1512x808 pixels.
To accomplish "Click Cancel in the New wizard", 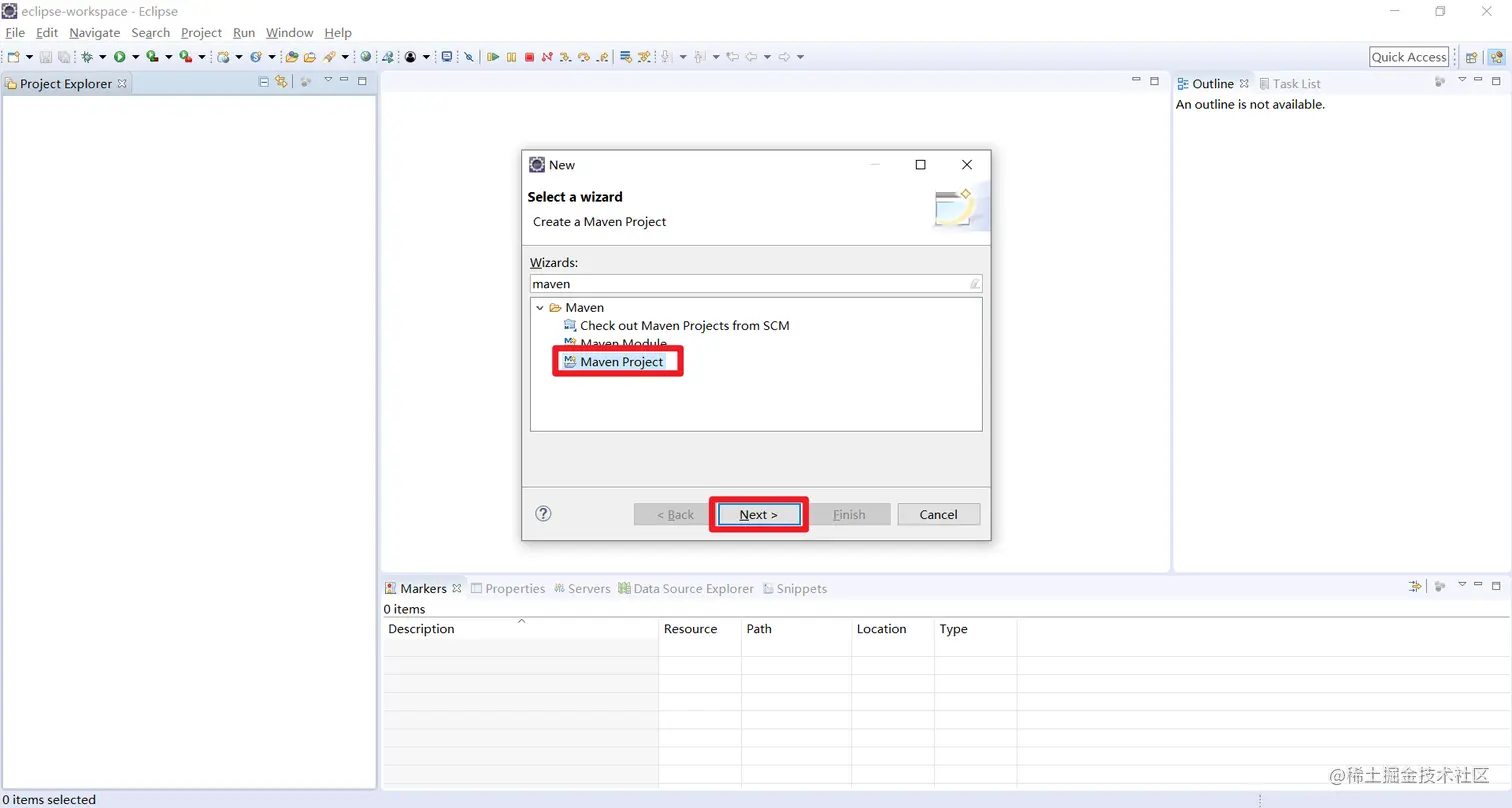I will (x=938, y=514).
